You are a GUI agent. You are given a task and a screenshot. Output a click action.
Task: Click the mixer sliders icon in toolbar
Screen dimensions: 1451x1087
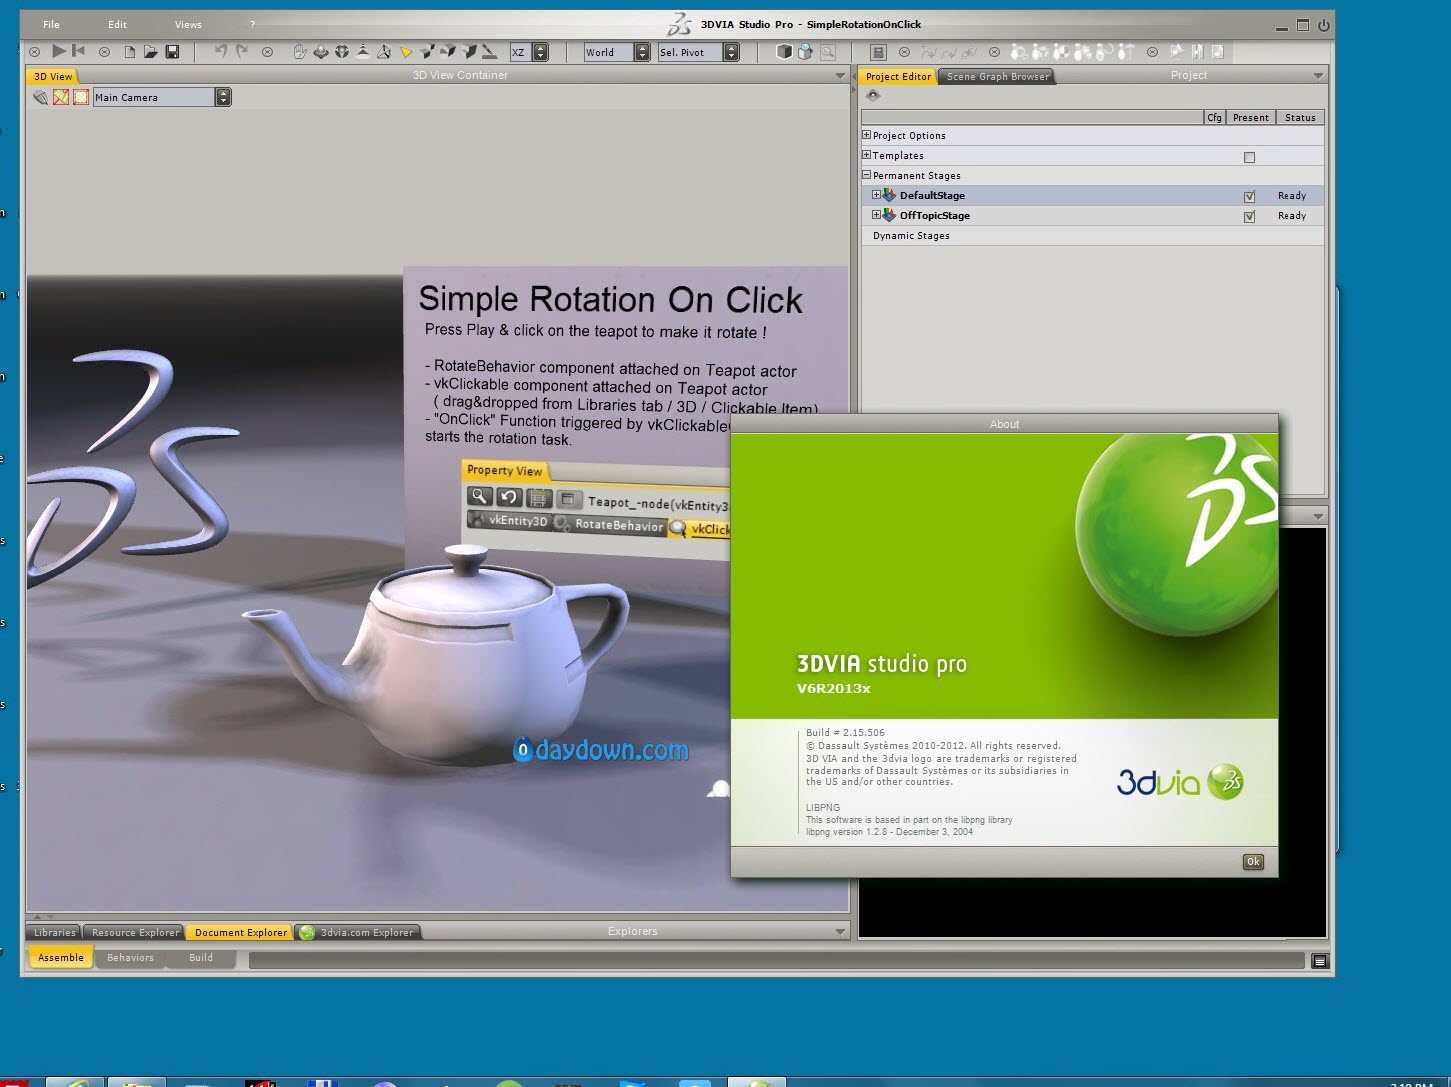coord(1197,51)
